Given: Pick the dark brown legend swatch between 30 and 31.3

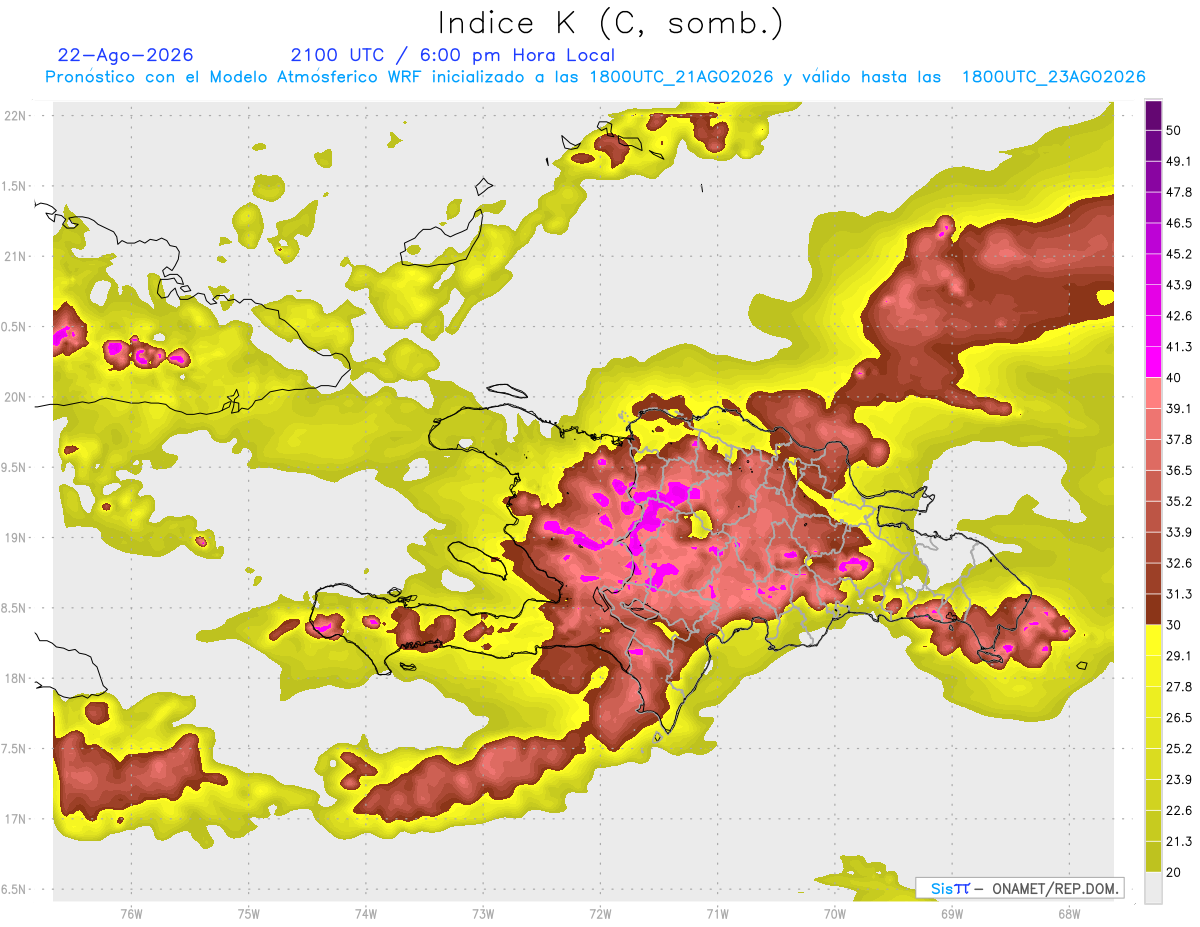Looking at the screenshot, I should tap(1153, 609).
